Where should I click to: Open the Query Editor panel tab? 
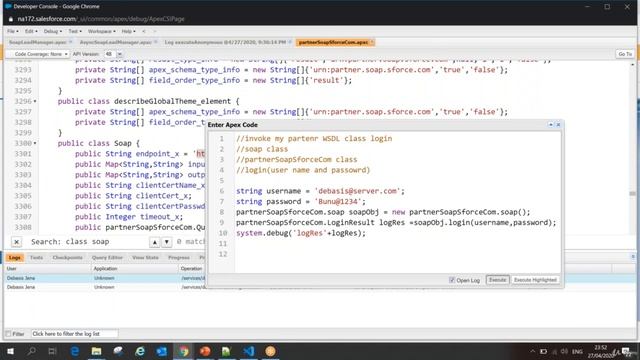(107, 258)
